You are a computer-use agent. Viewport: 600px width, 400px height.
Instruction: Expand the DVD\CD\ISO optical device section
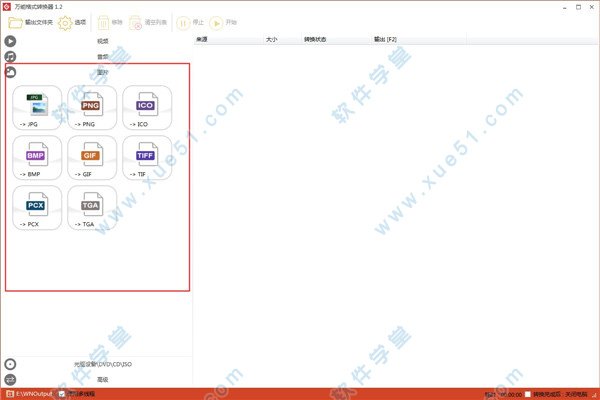tap(103, 364)
